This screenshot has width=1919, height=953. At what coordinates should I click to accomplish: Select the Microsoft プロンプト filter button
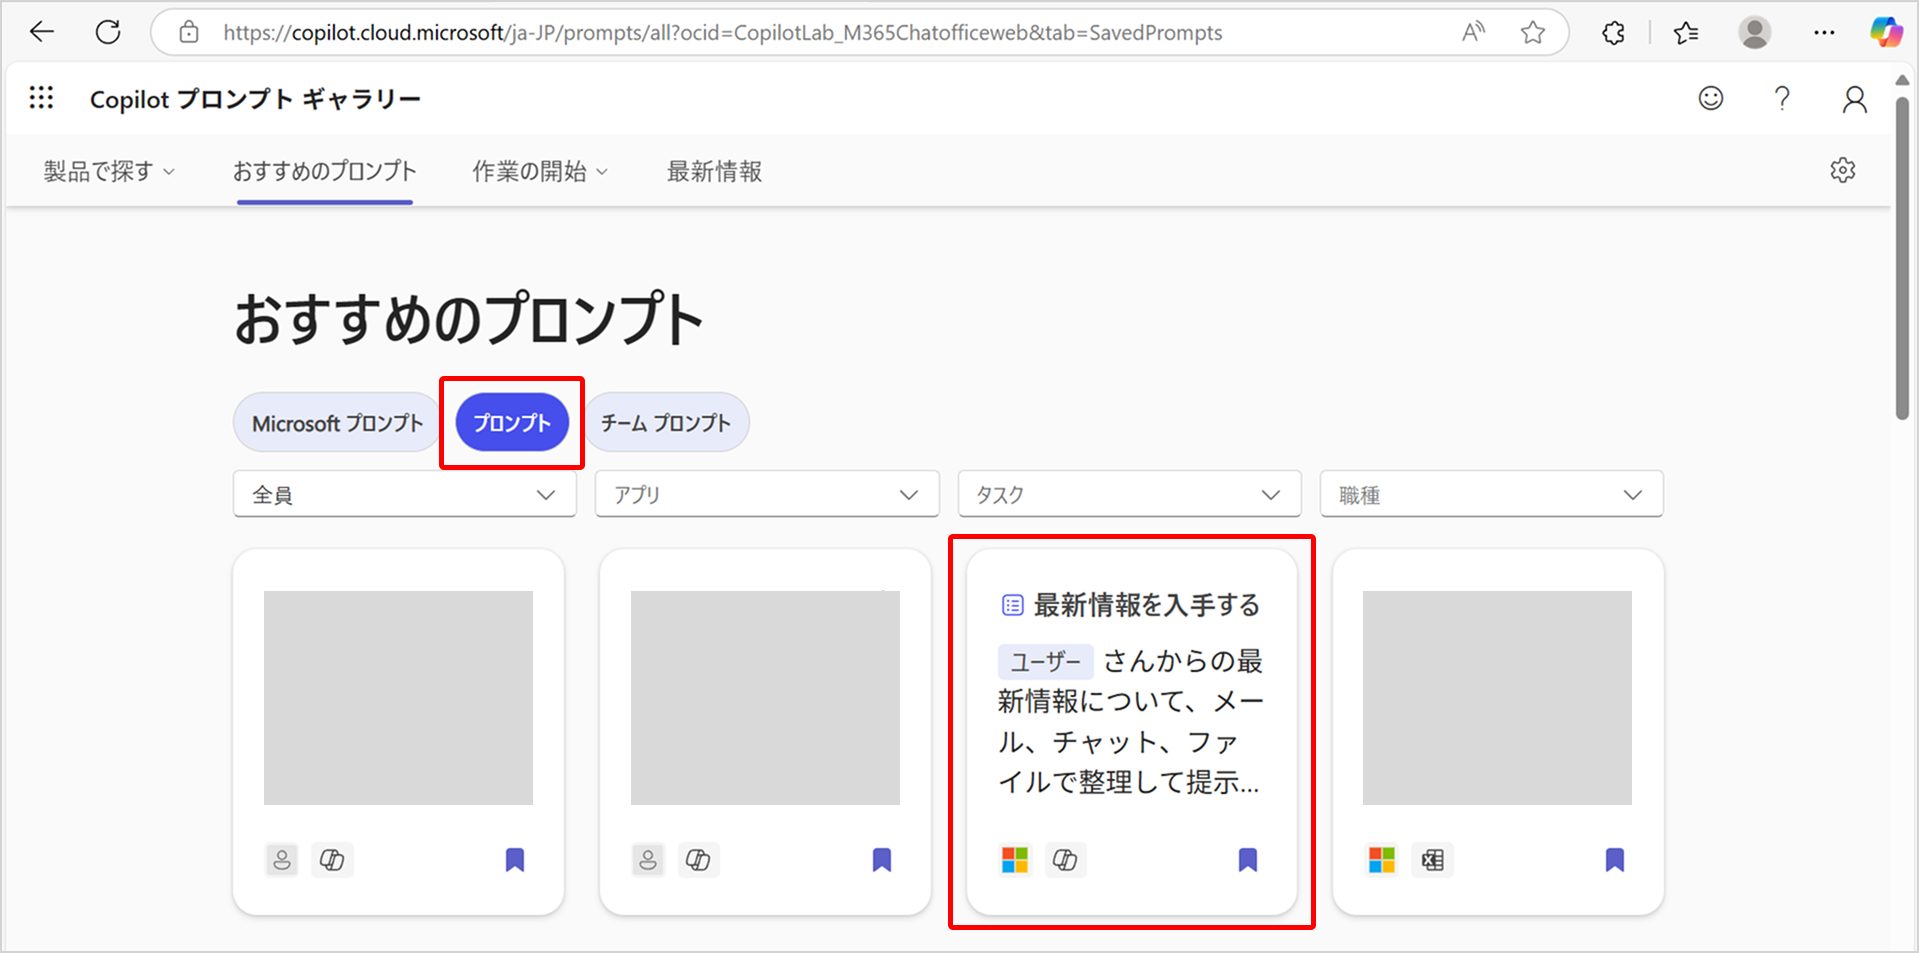pyautogui.click(x=337, y=423)
